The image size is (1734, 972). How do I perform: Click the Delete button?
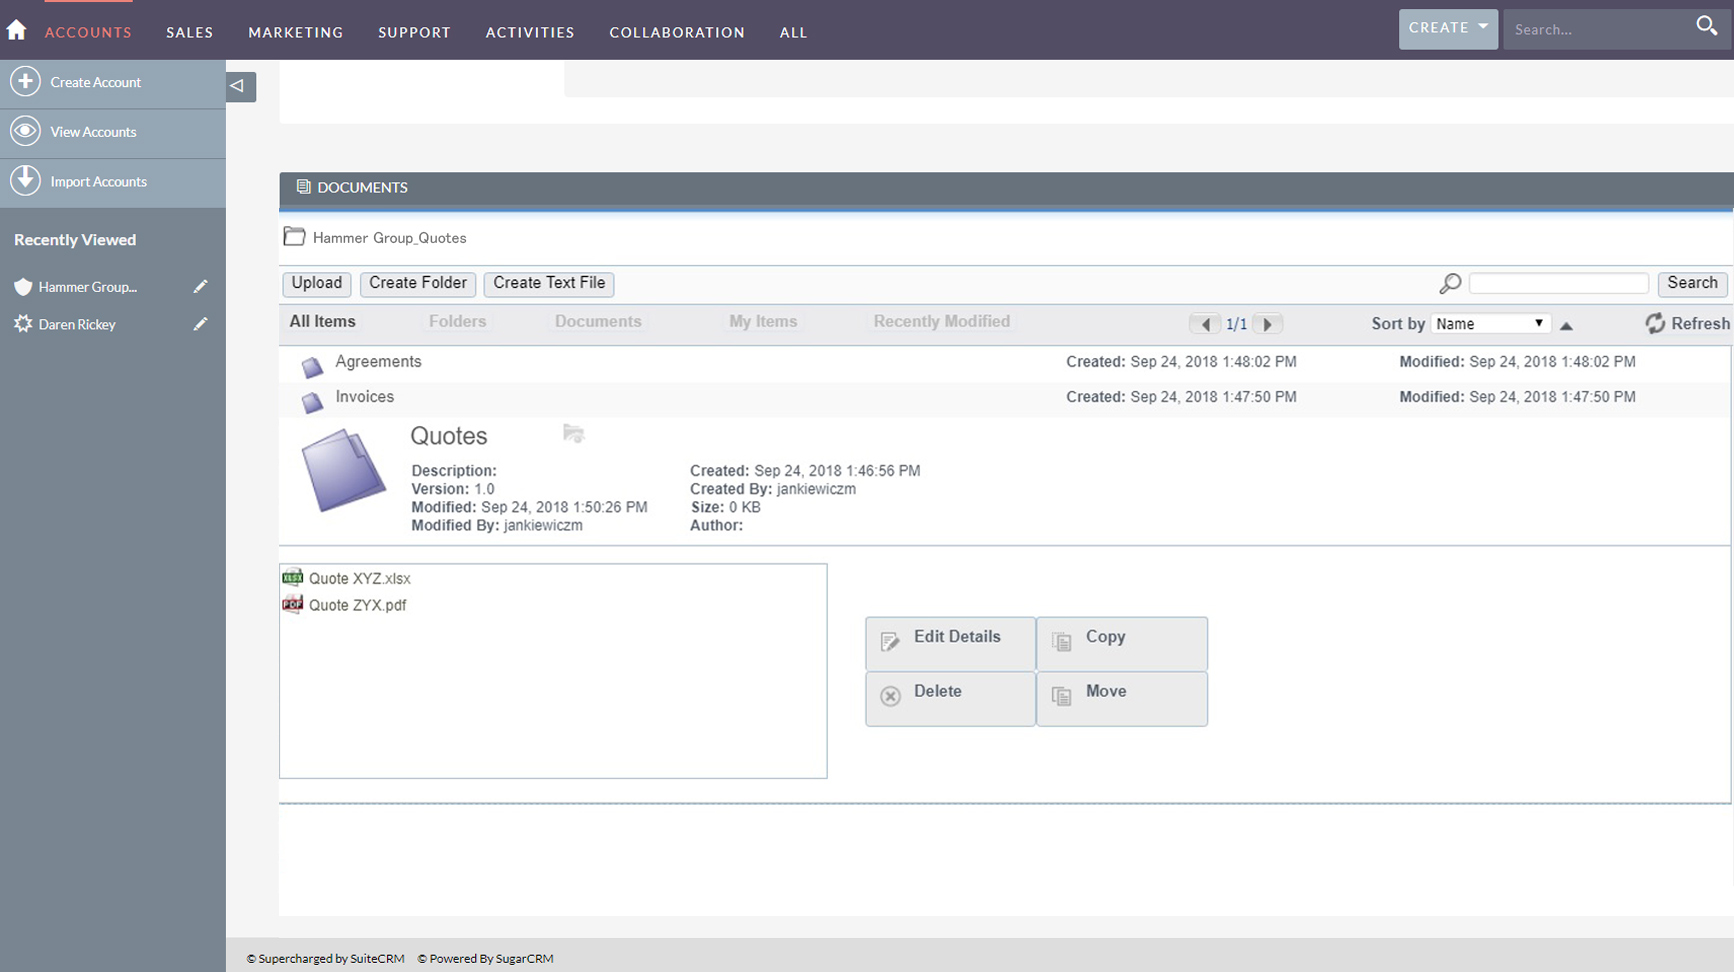click(x=950, y=698)
